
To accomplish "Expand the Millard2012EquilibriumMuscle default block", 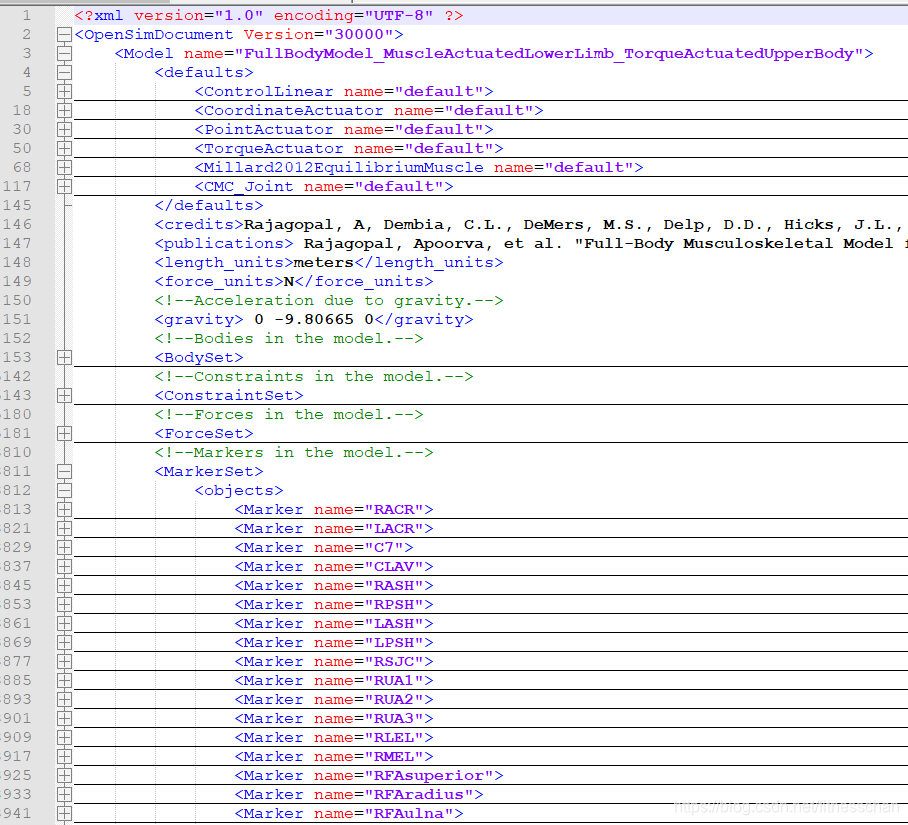I will click(64, 168).
